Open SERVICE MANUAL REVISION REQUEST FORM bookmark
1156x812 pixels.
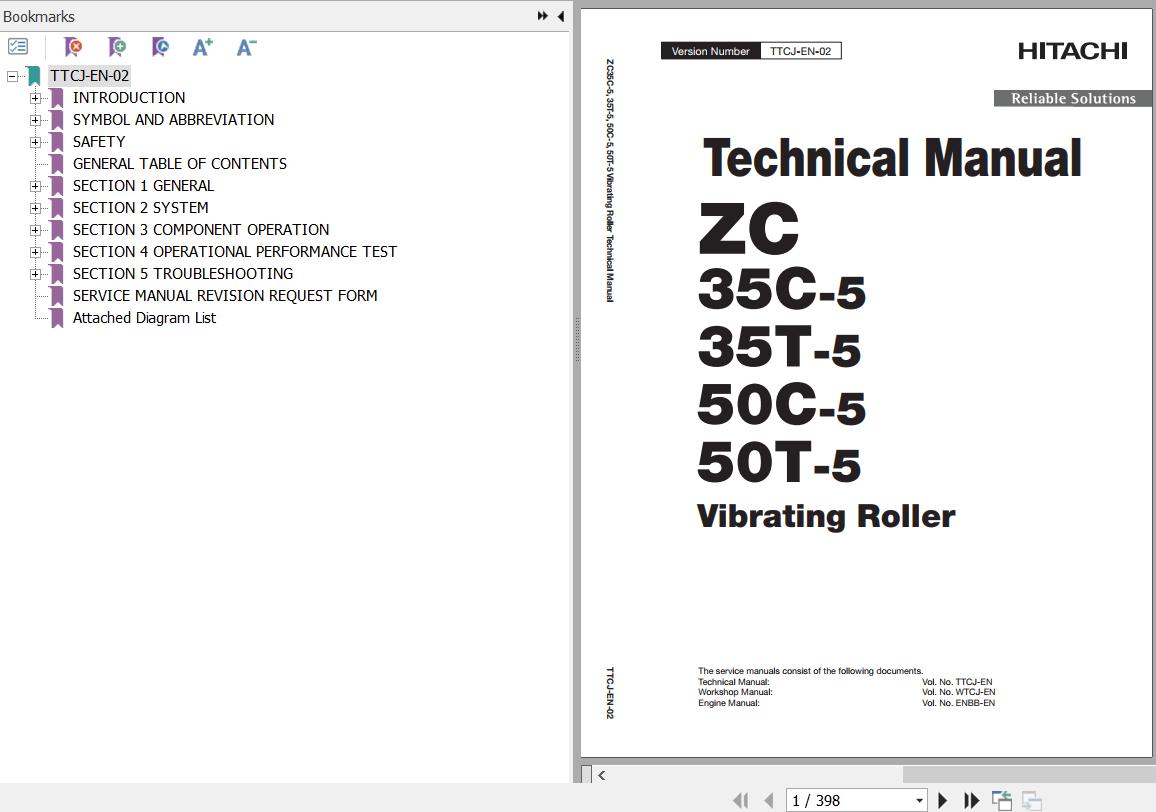225,296
